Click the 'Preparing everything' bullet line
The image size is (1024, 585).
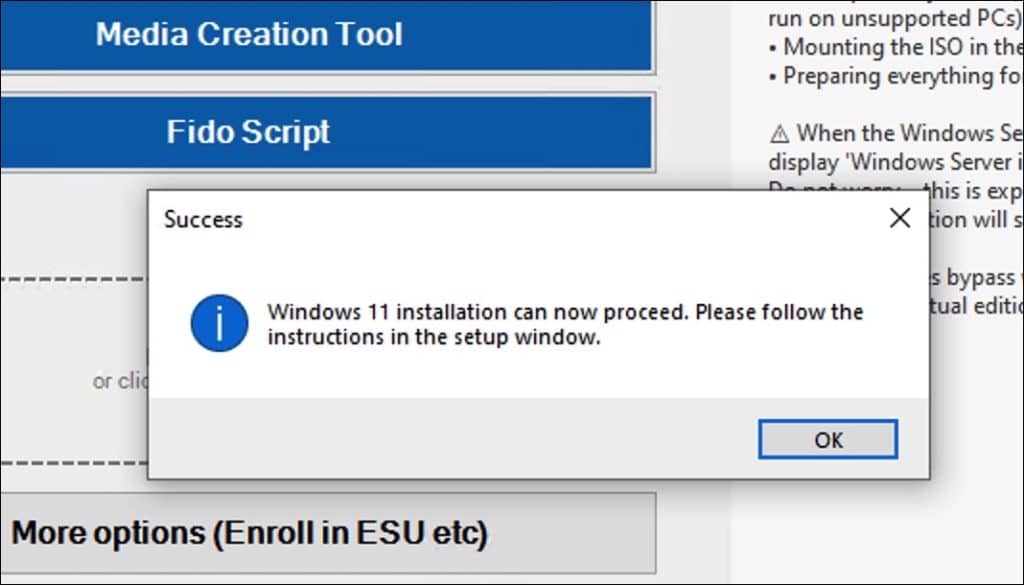pos(896,76)
